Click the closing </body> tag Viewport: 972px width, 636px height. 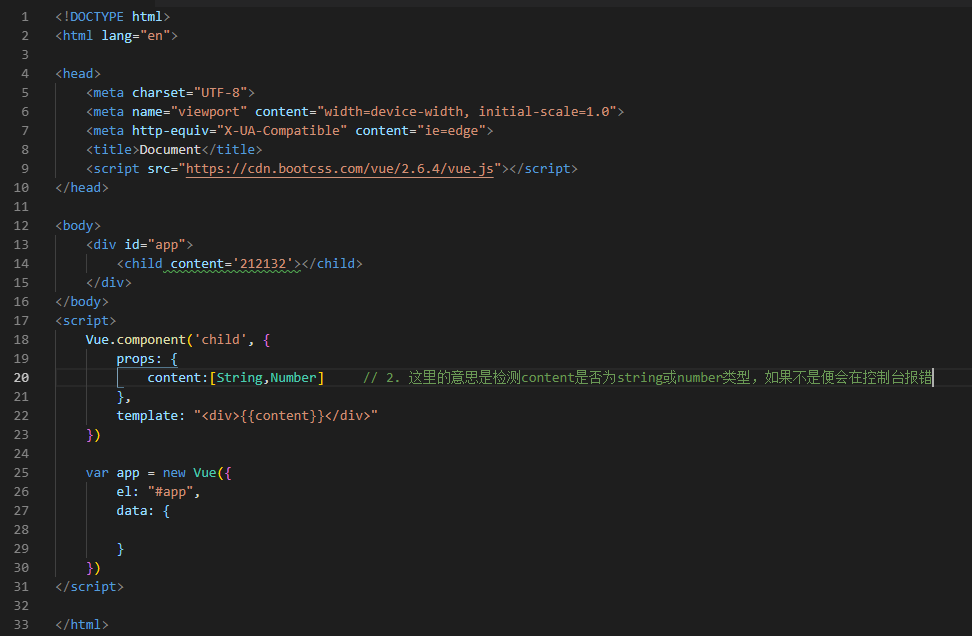coord(82,301)
